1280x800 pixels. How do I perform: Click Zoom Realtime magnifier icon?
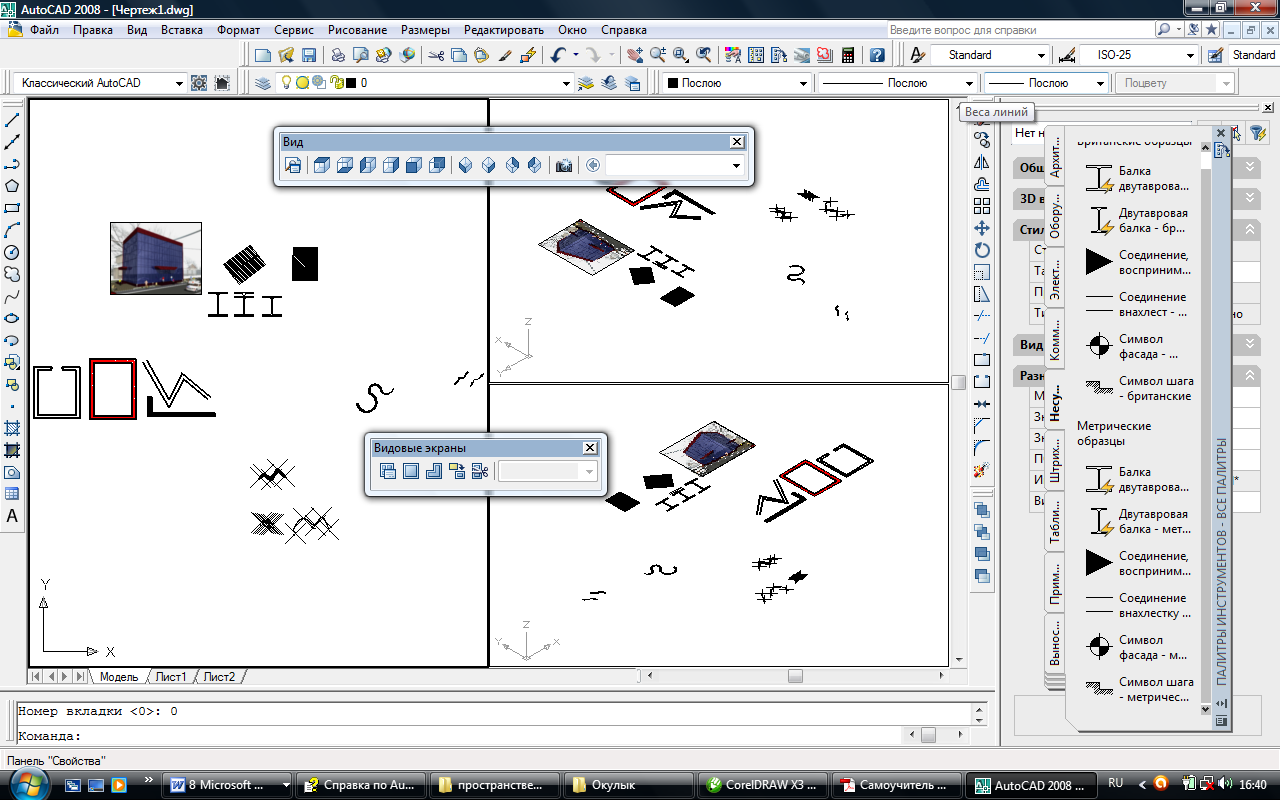coord(657,56)
